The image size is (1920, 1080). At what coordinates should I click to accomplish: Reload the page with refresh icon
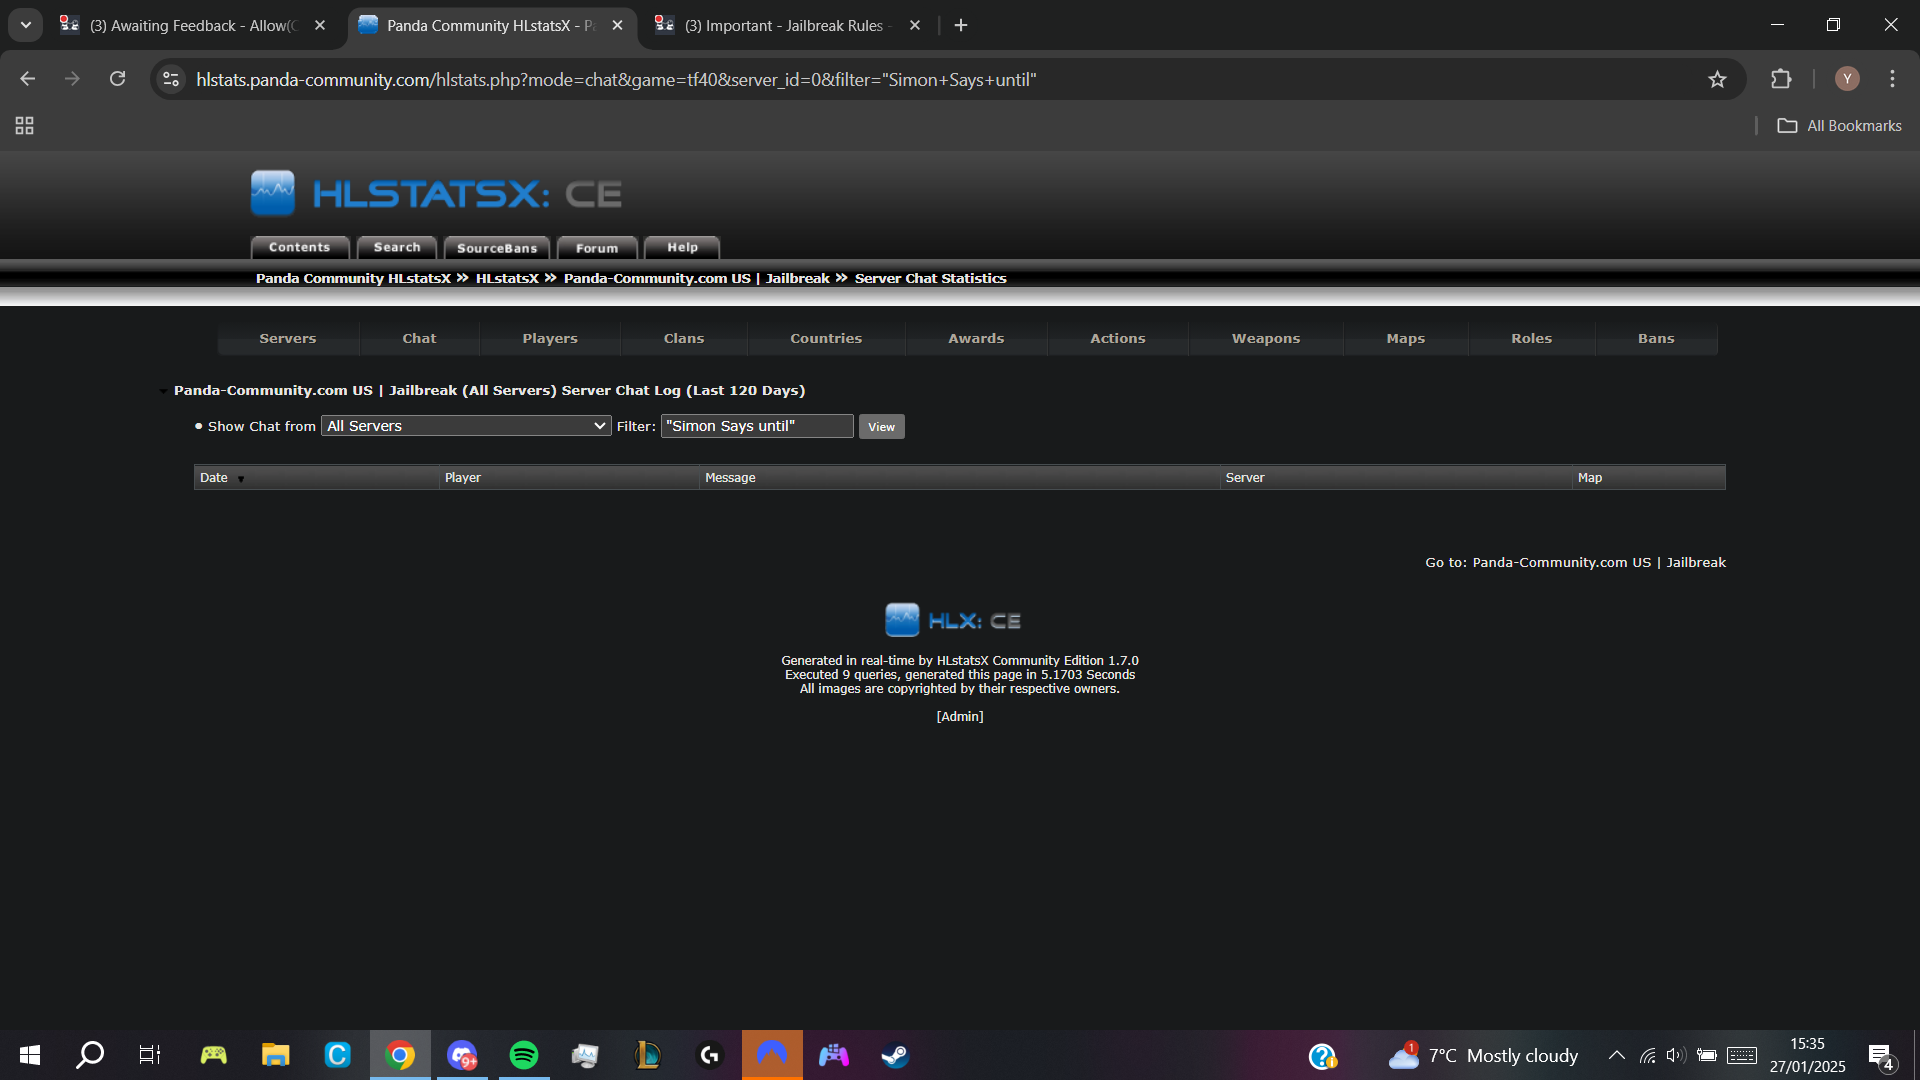[x=117, y=79]
